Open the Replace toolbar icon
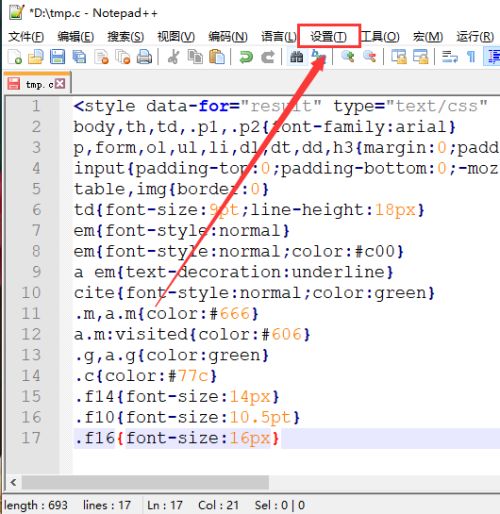500x514 pixels. [318, 57]
